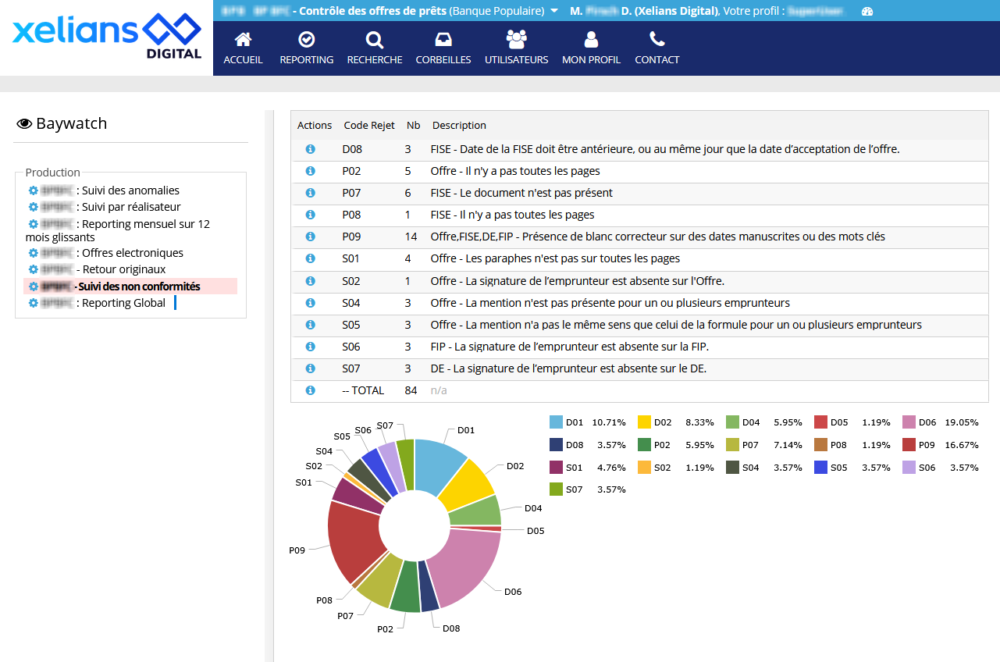The height and width of the screenshot is (662, 1000).
Task: Click the dashboard gauge icon in top bar
Action: click(867, 11)
